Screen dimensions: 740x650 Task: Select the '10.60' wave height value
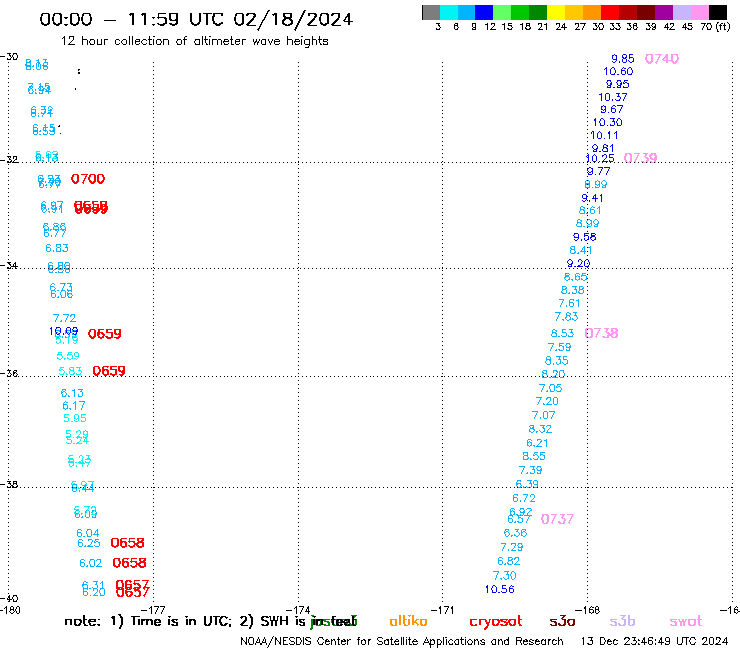(618, 71)
